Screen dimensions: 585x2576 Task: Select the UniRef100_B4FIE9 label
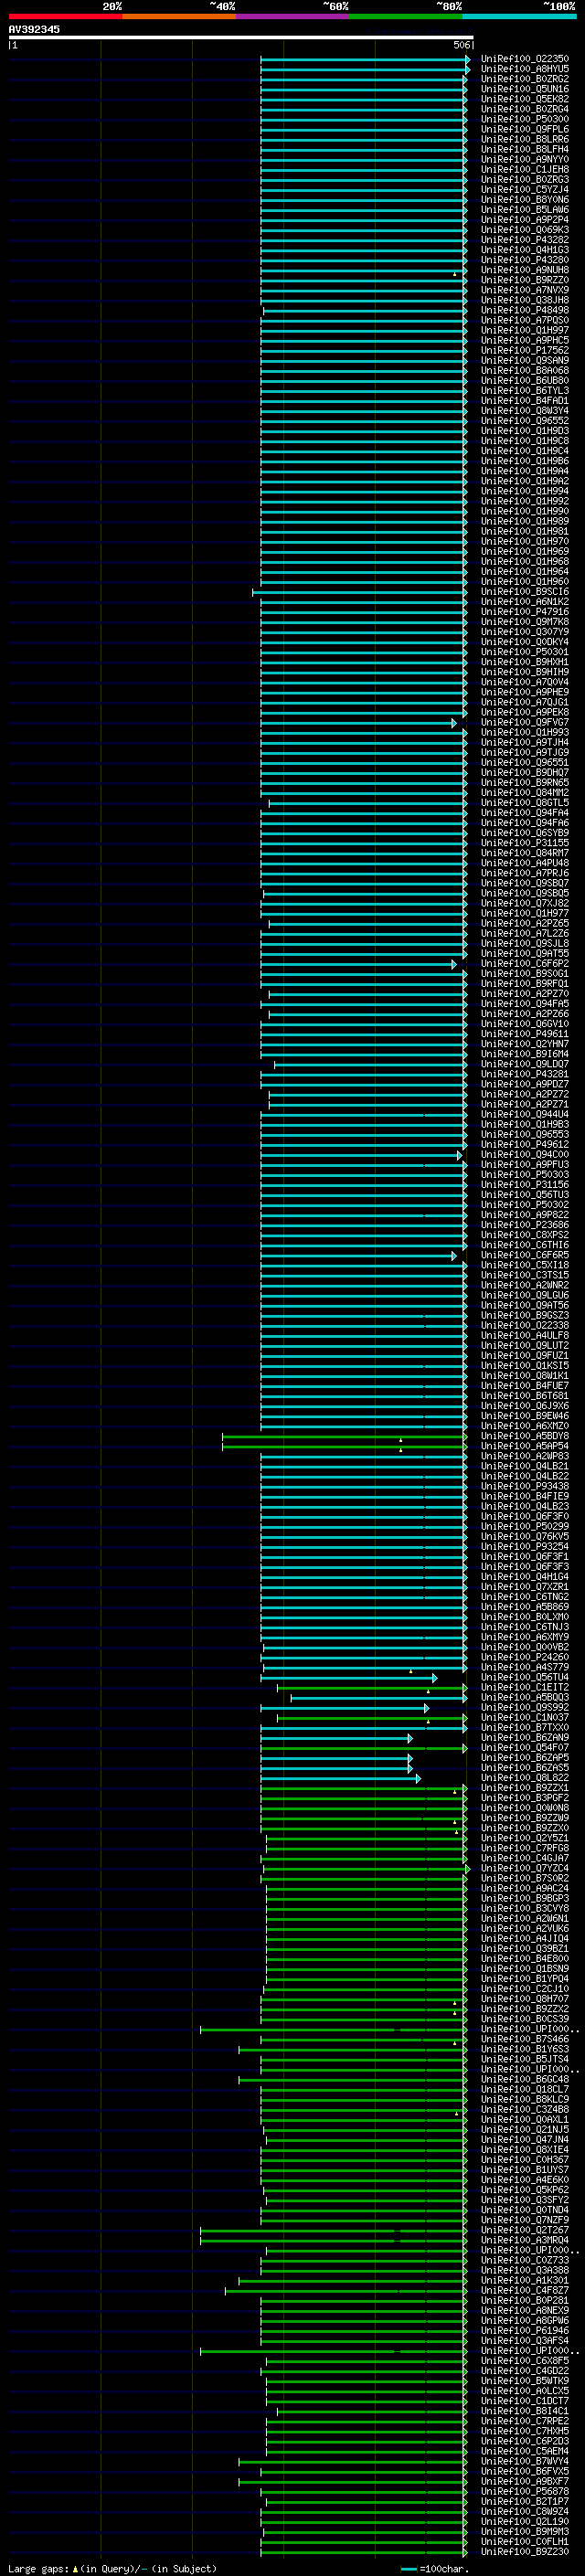tap(524, 1496)
